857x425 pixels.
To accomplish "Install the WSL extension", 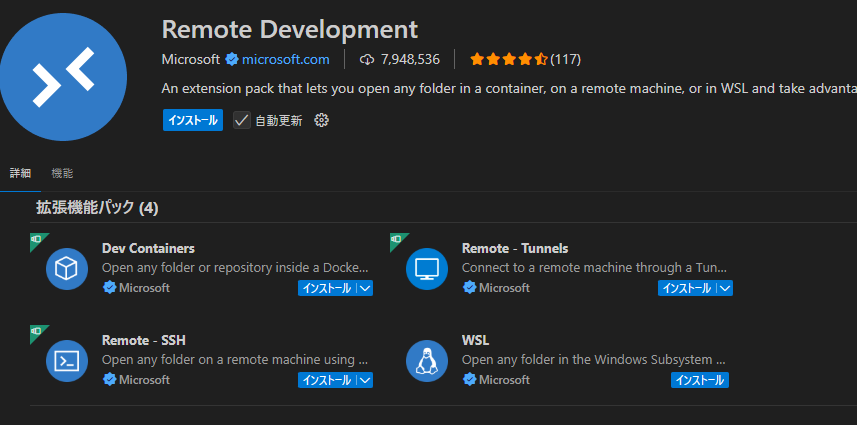I will (x=700, y=380).
